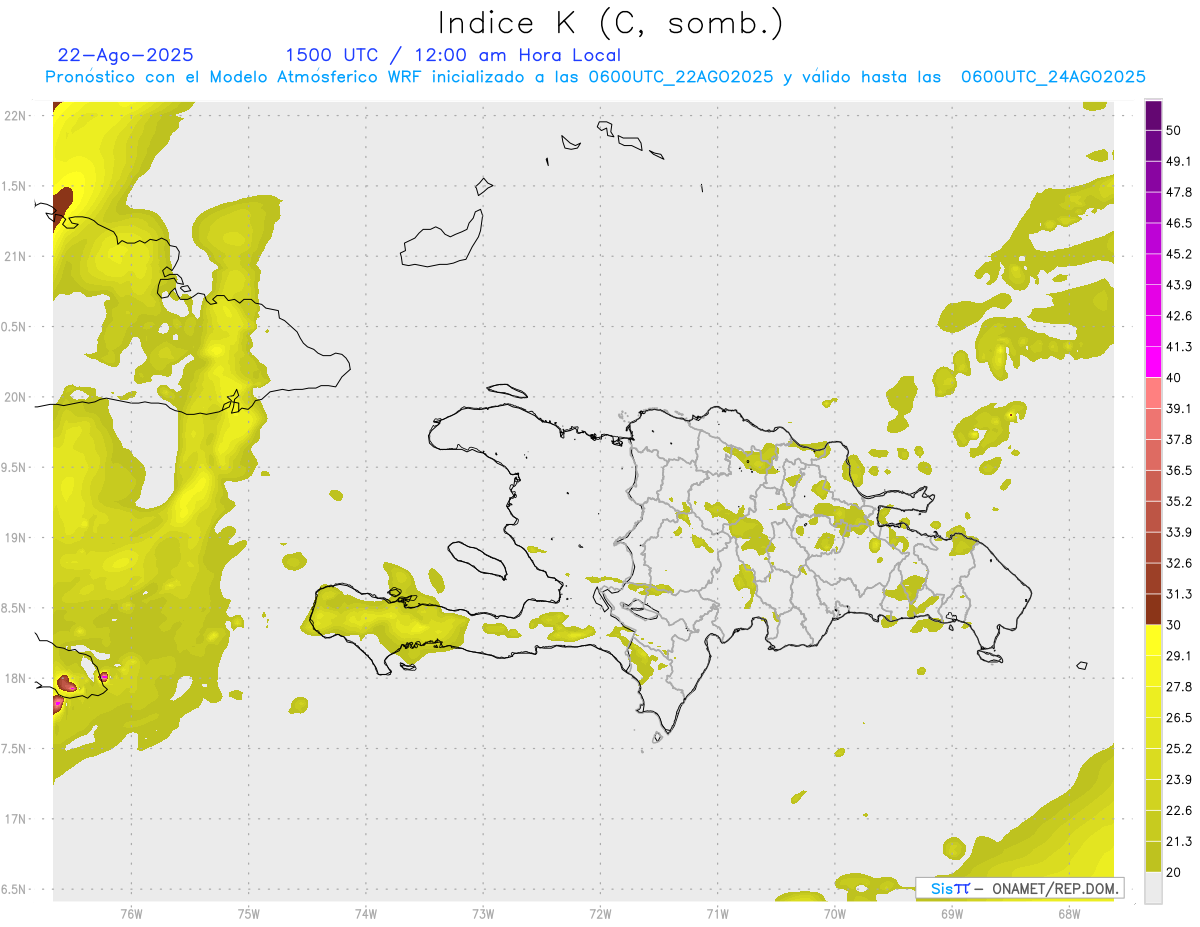Click the color scale value 39.1

coord(1180,409)
